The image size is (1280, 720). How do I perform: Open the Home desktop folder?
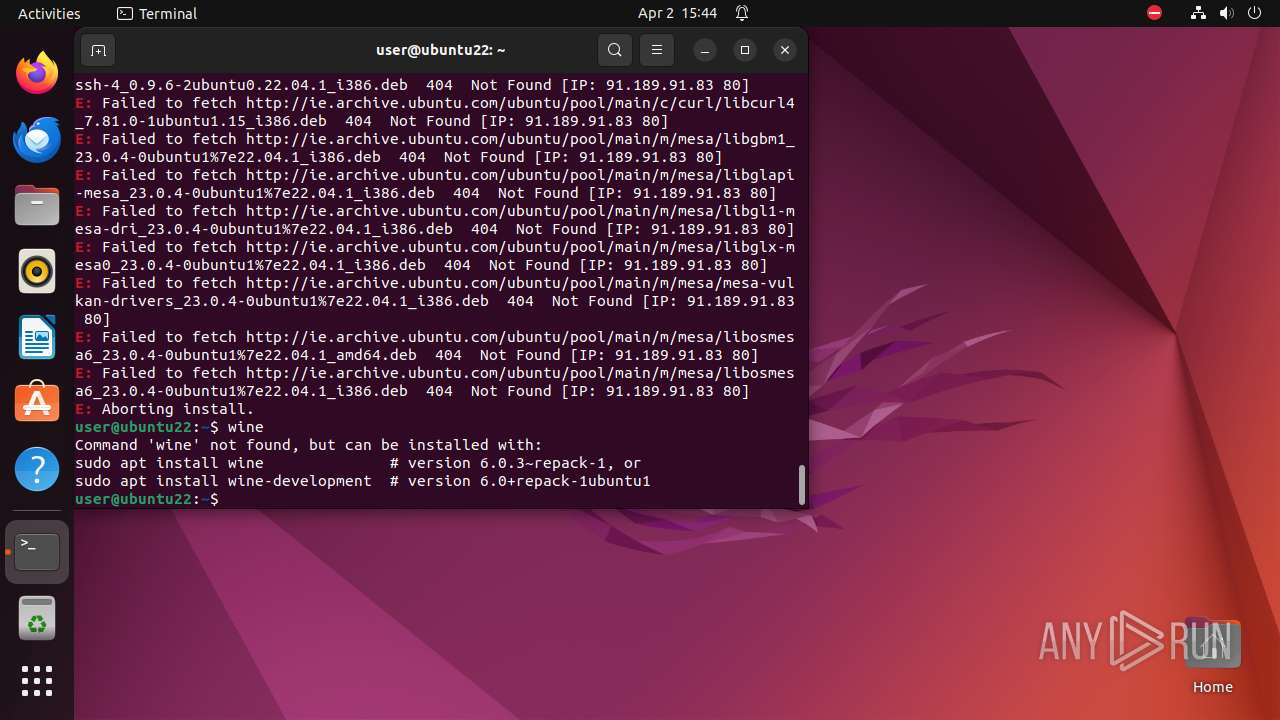(x=1212, y=656)
